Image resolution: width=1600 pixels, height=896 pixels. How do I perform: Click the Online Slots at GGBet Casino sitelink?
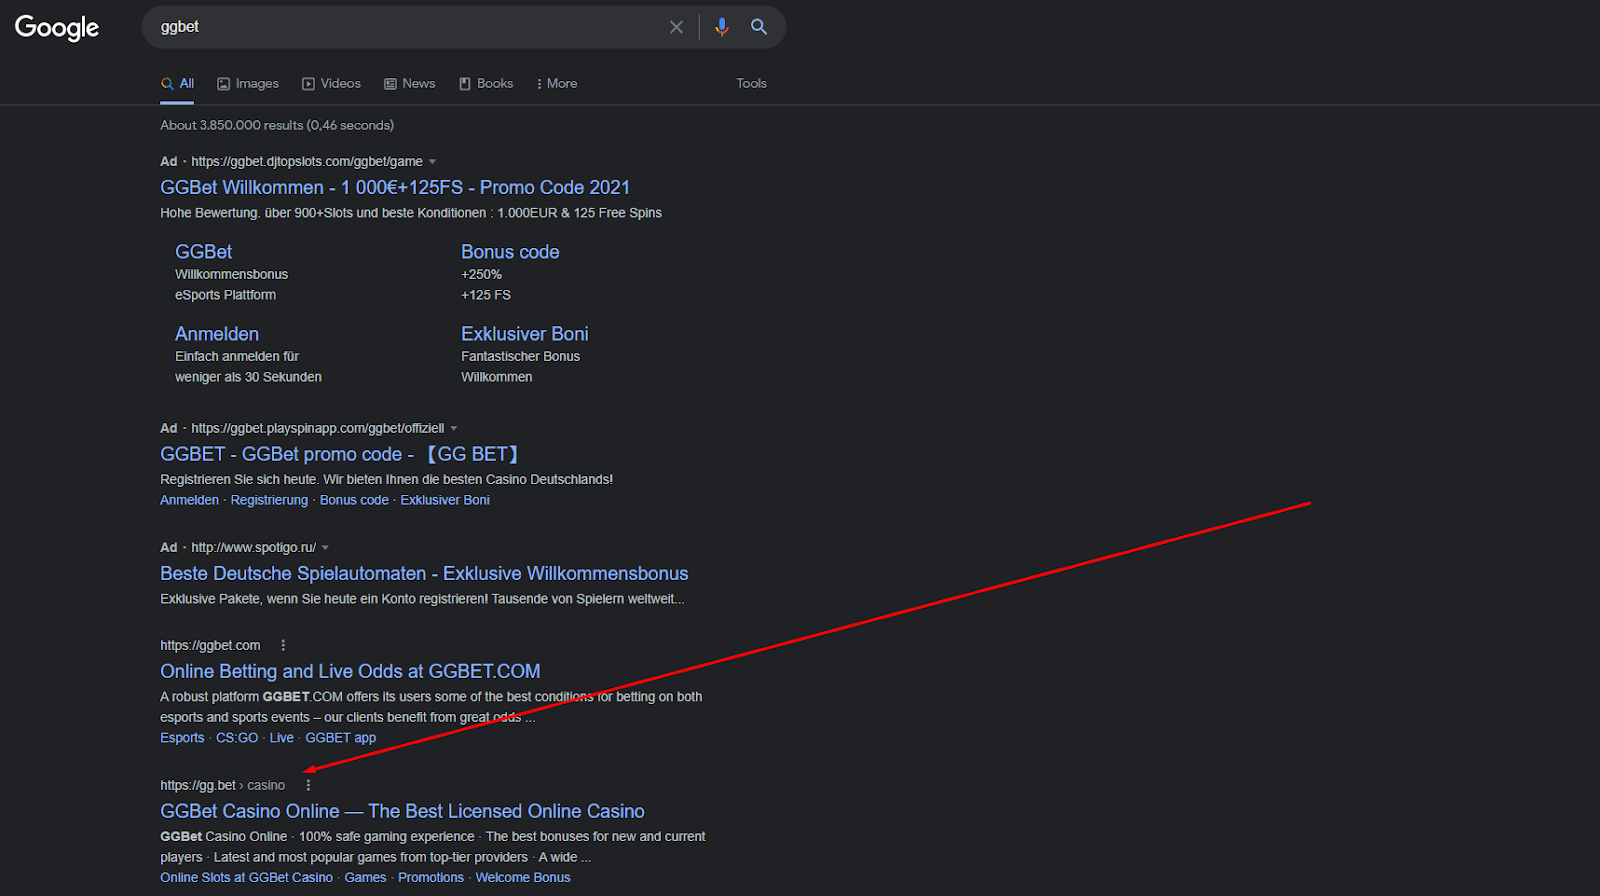point(246,878)
